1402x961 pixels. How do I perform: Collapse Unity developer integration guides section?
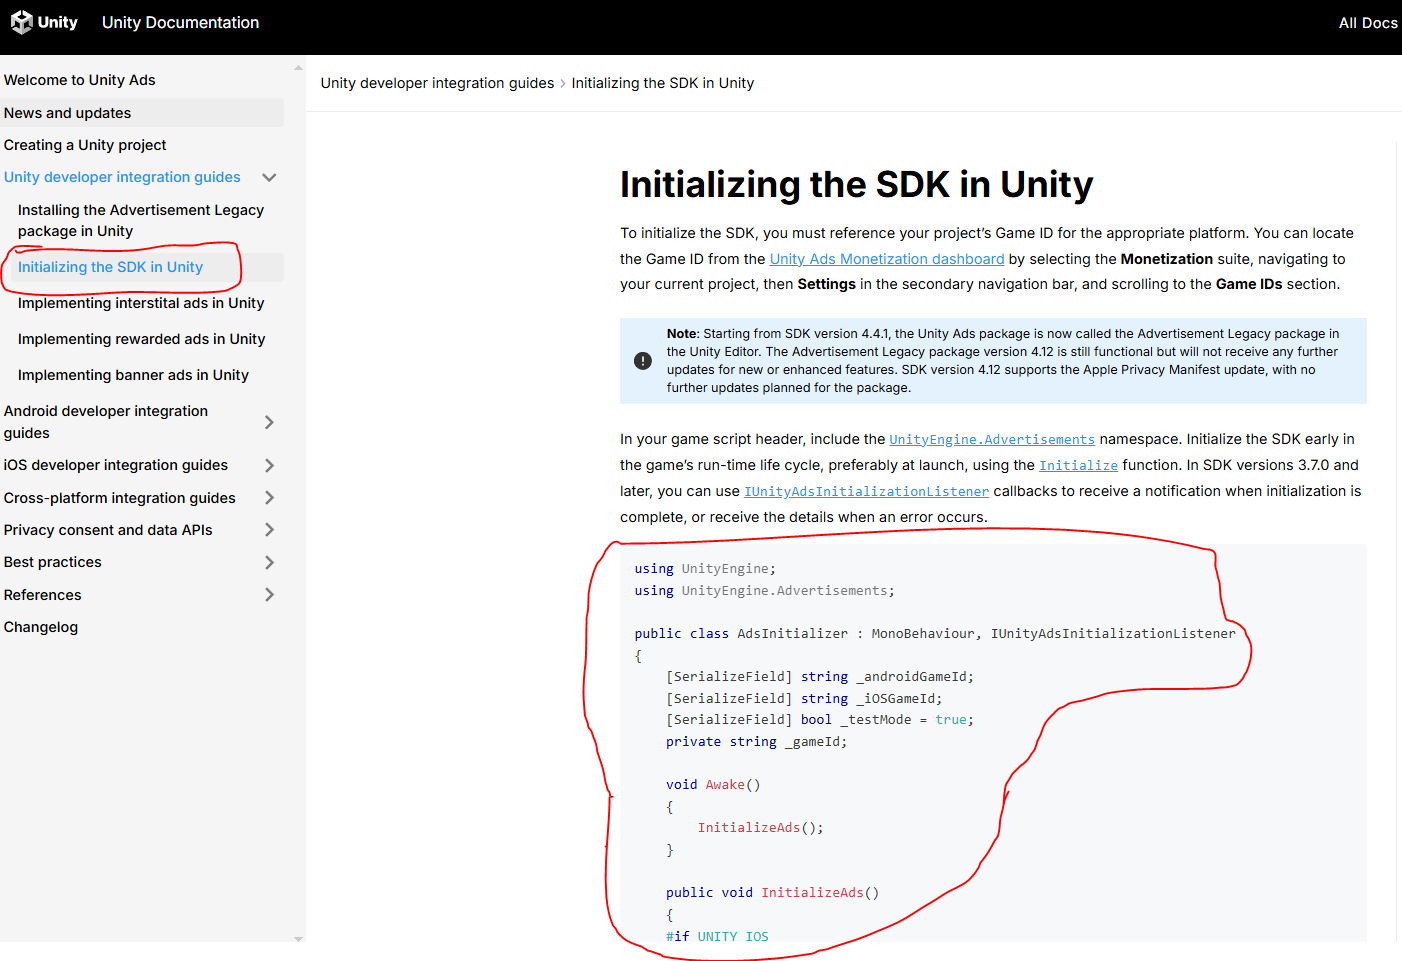pyautogui.click(x=269, y=177)
